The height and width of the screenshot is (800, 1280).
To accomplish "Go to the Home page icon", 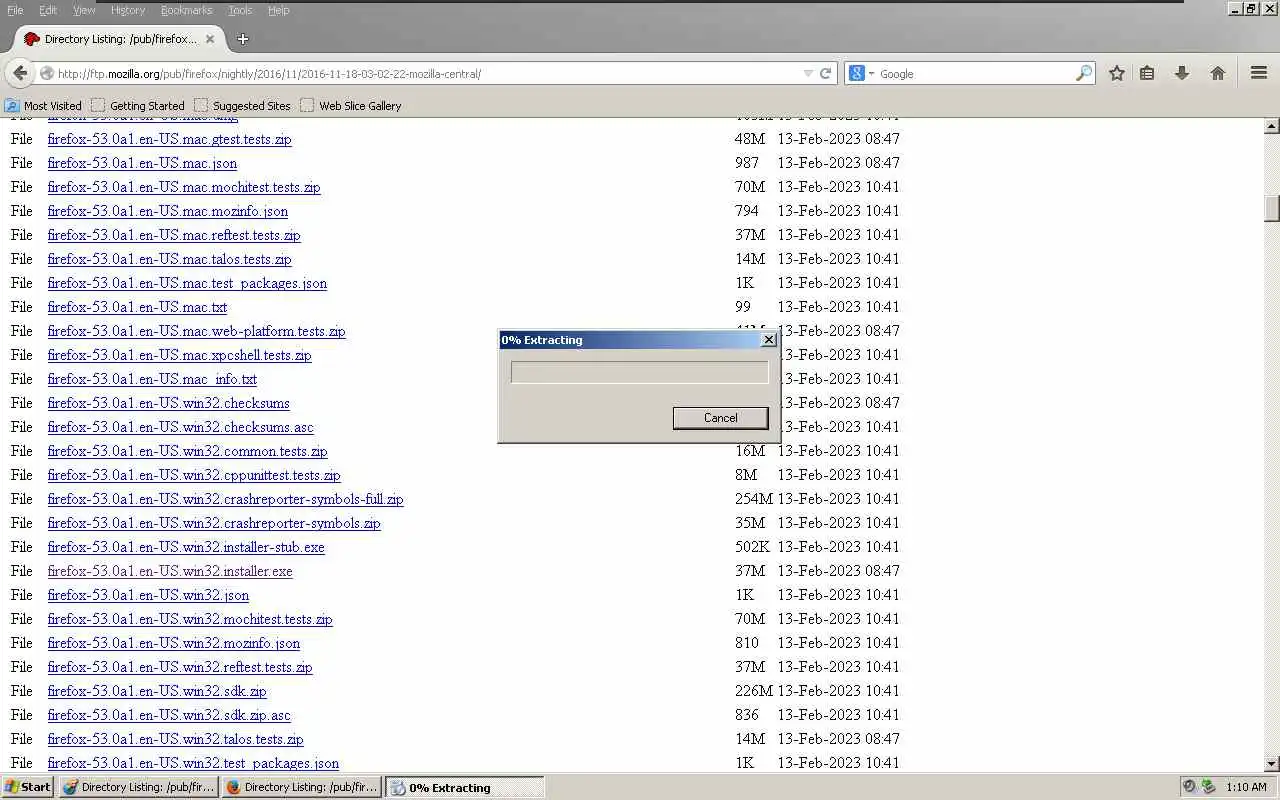I will pos(1218,73).
